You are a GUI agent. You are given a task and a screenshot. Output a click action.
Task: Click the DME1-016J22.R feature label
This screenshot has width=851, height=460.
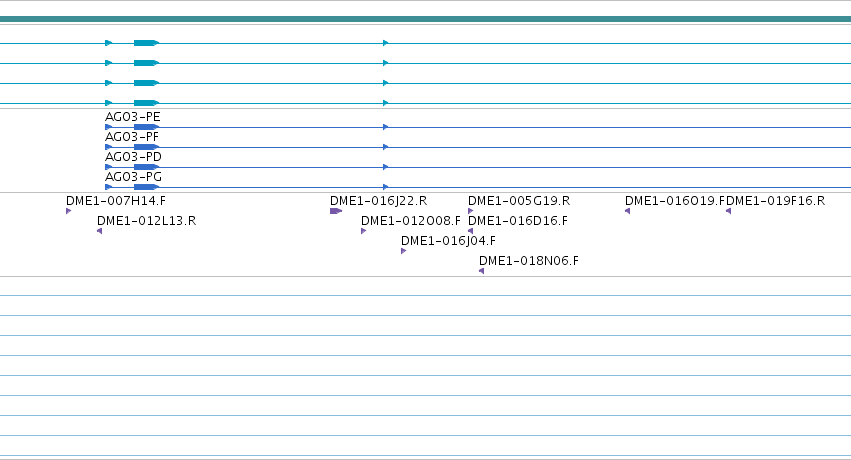click(x=378, y=201)
